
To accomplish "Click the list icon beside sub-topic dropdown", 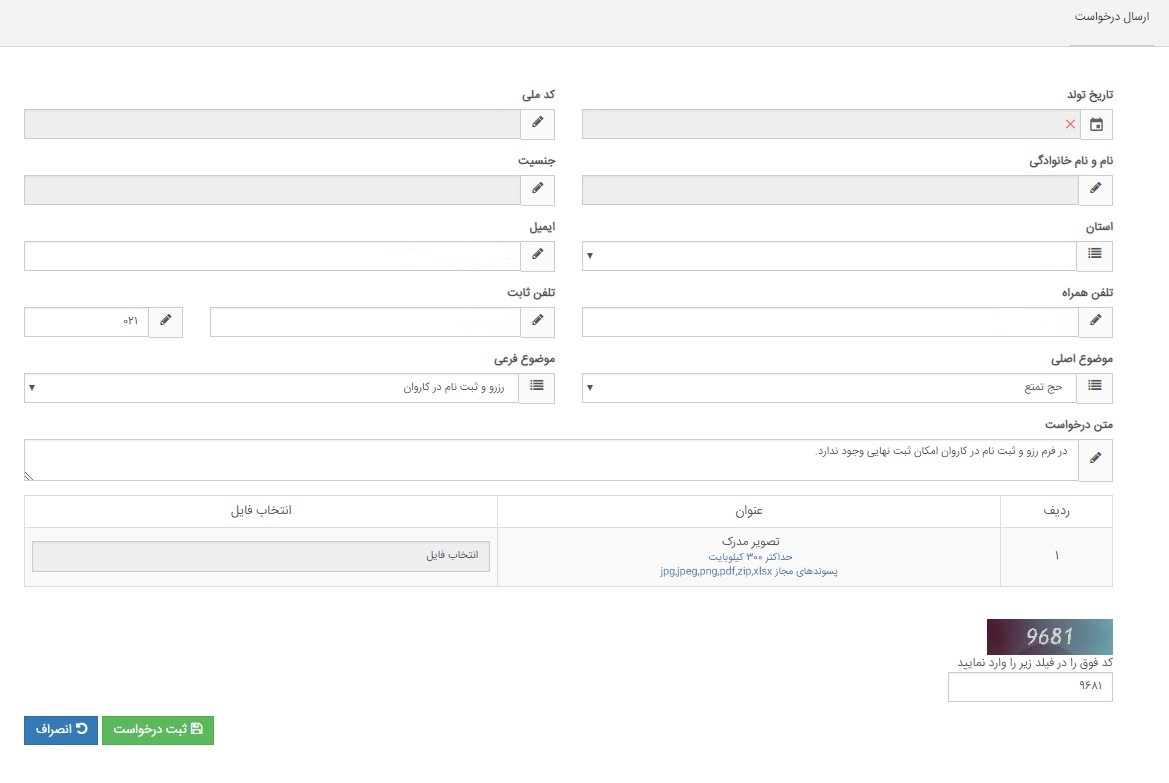I will point(537,387).
